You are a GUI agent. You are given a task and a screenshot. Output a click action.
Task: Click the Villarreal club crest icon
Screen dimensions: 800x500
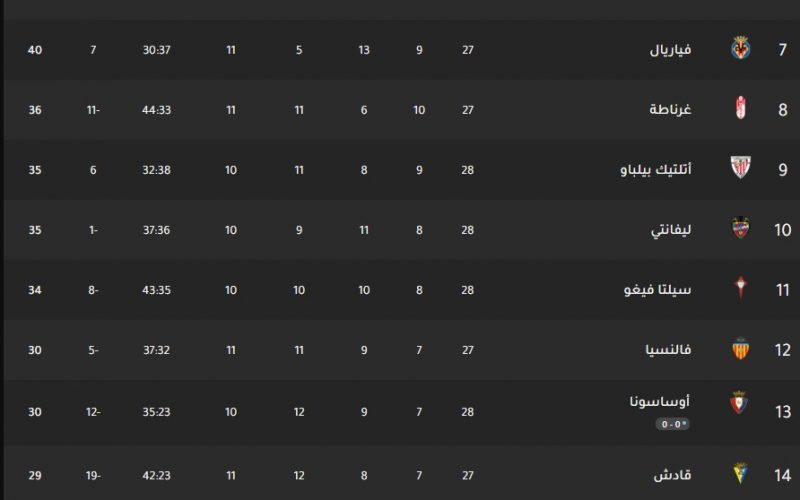pyautogui.click(x=741, y=48)
